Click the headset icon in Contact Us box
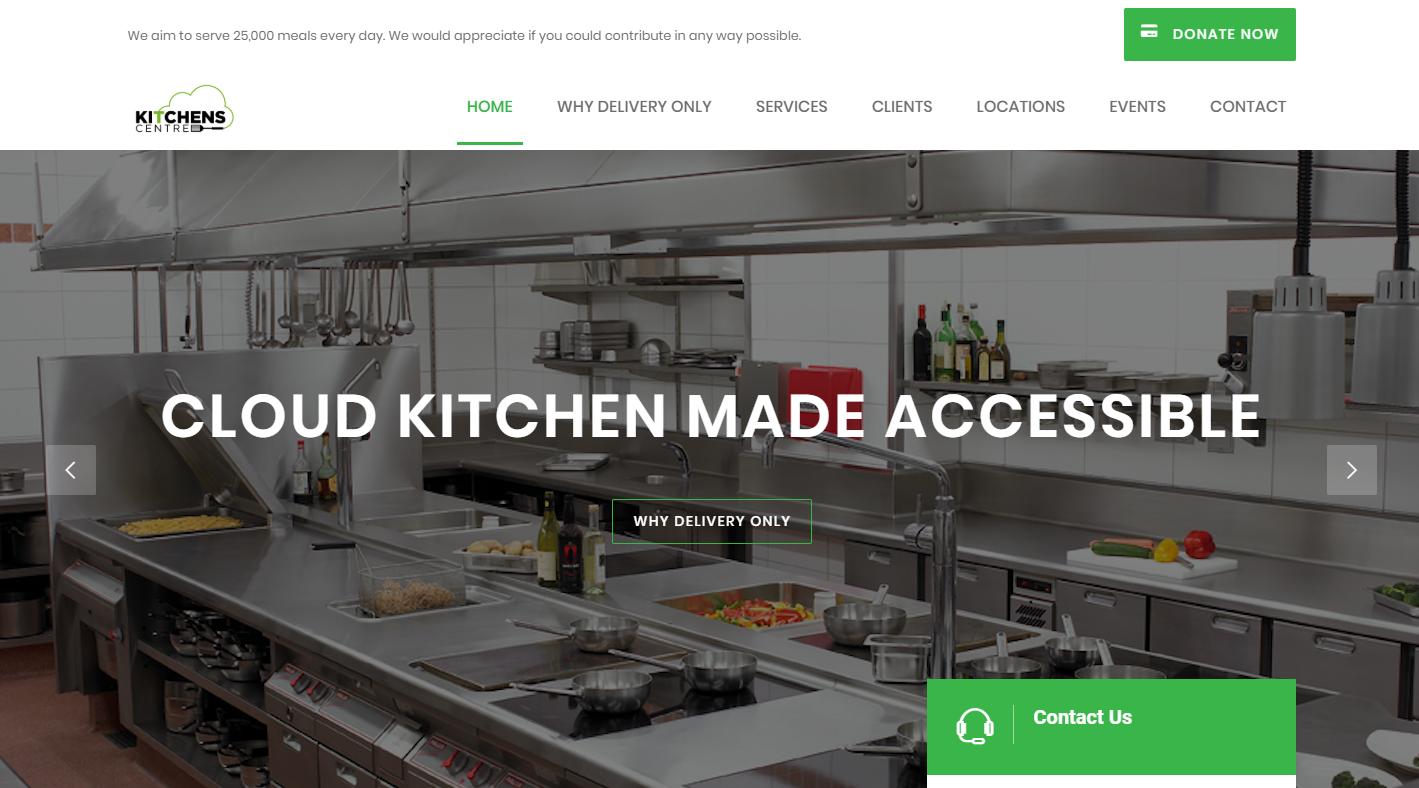 pyautogui.click(x=975, y=726)
